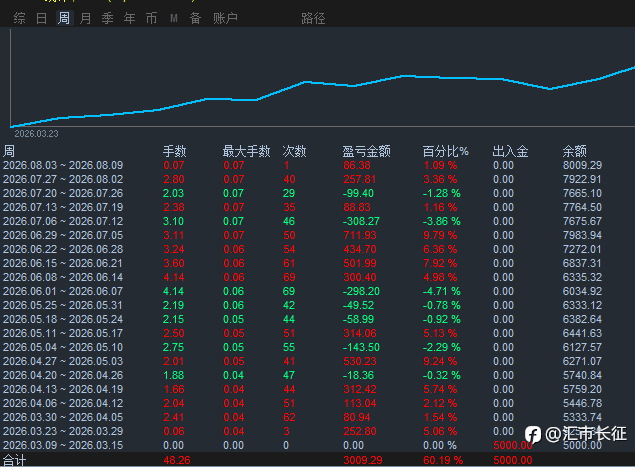Viewport: 635px width, 467px height.
Task: Click the 最大手数 column header
Action: pyautogui.click(x=246, y=151)
